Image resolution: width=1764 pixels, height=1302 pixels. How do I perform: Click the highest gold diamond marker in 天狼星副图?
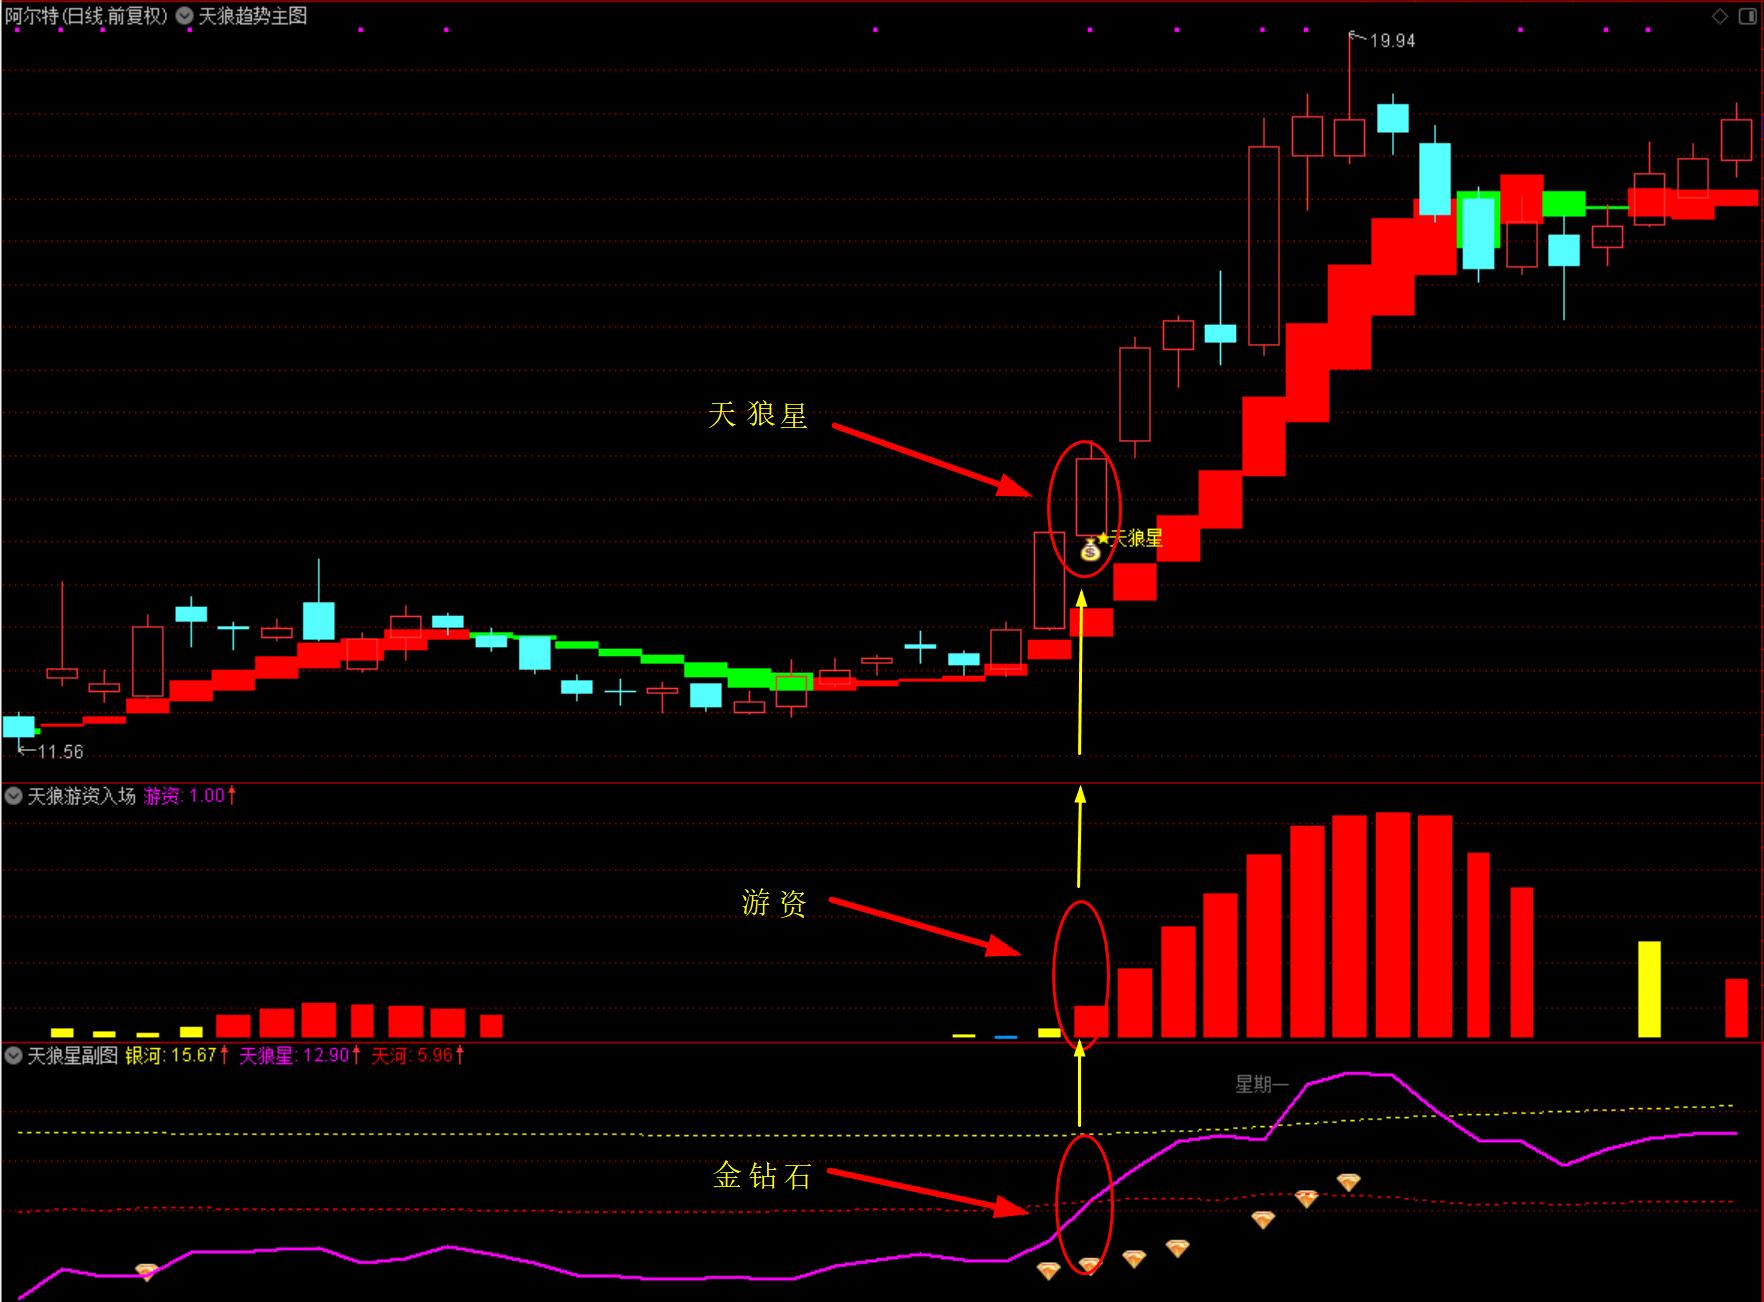tap(1349, 1183)
